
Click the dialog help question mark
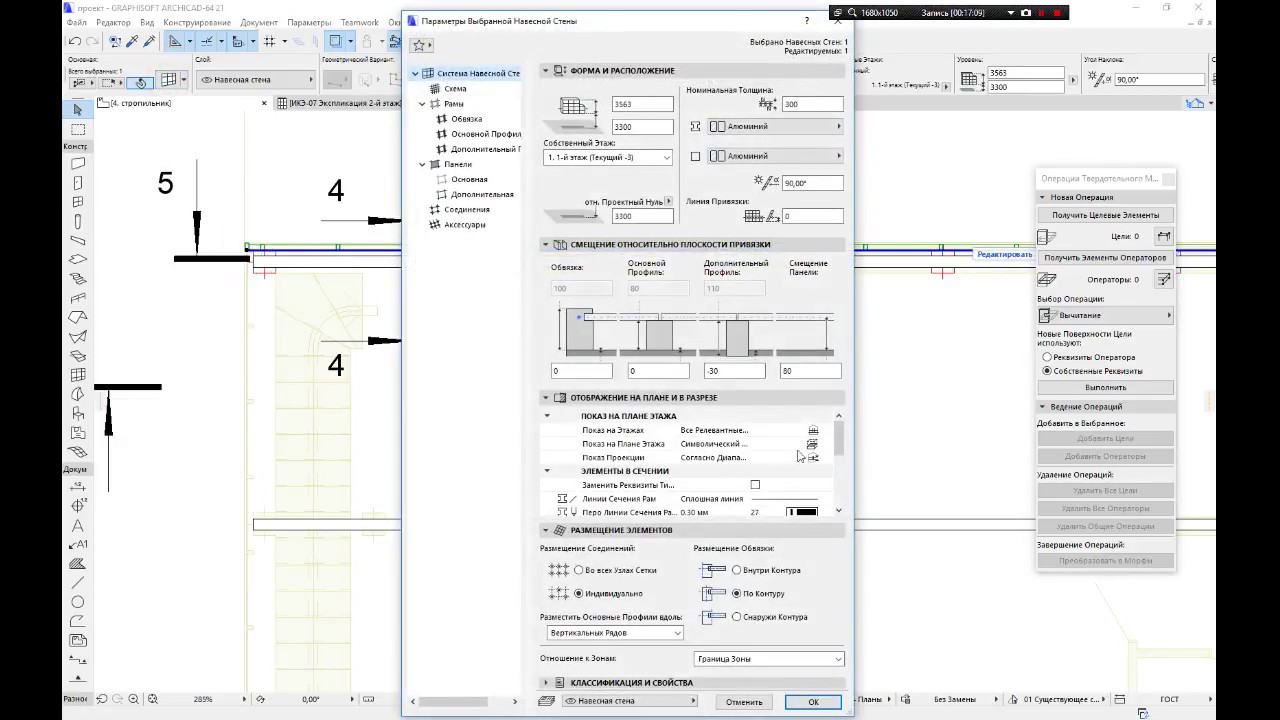[x=807, y=20]
